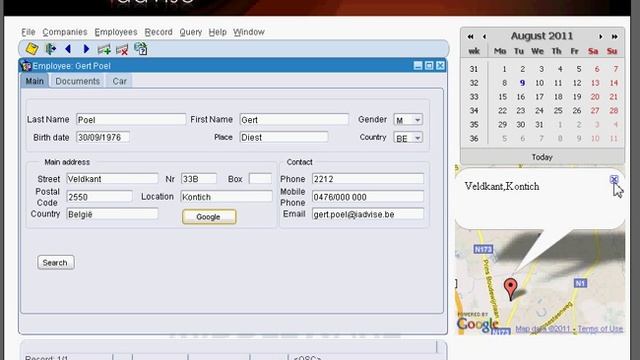
Task: Click the yellow Save toolbar icon
Action: coord(32,49)
